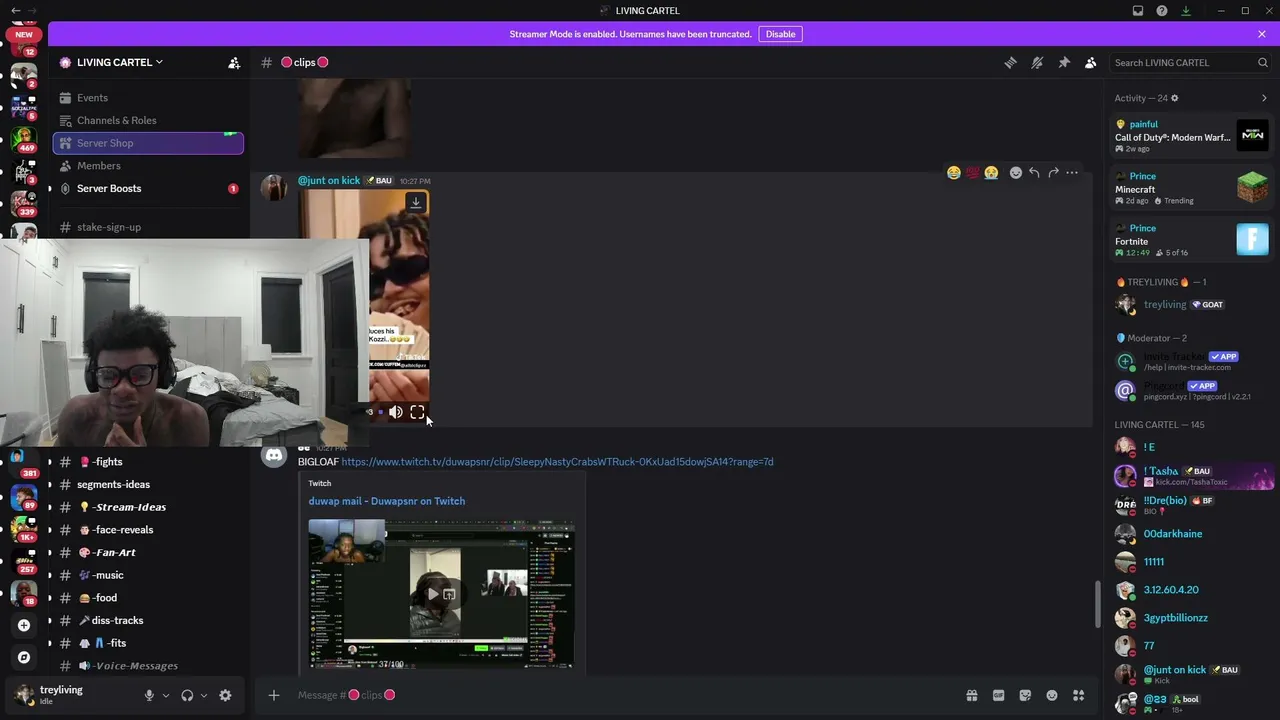Open the LIVING CARTEL server dropdown
This screenshot has width=1280, height=720.
[120, 62]
